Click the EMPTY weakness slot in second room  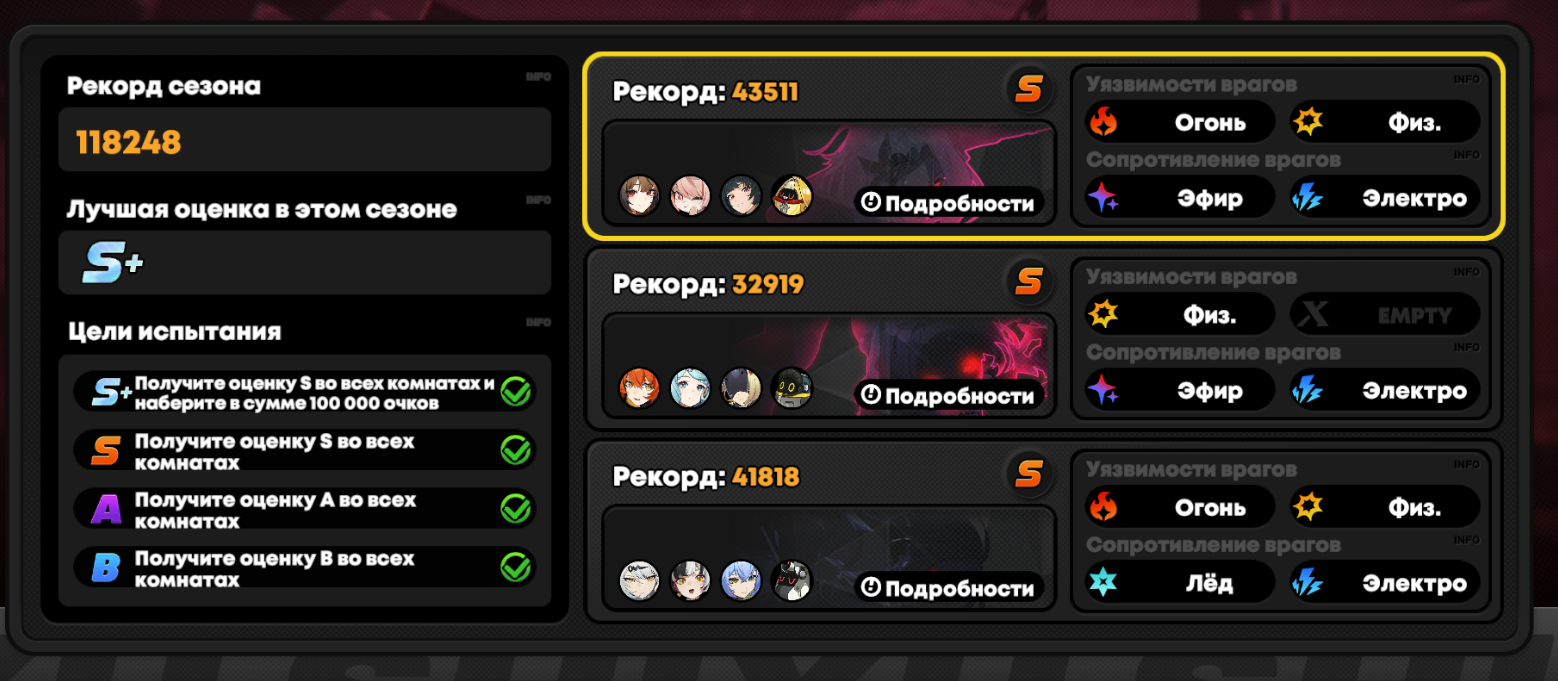(1385, 315)
